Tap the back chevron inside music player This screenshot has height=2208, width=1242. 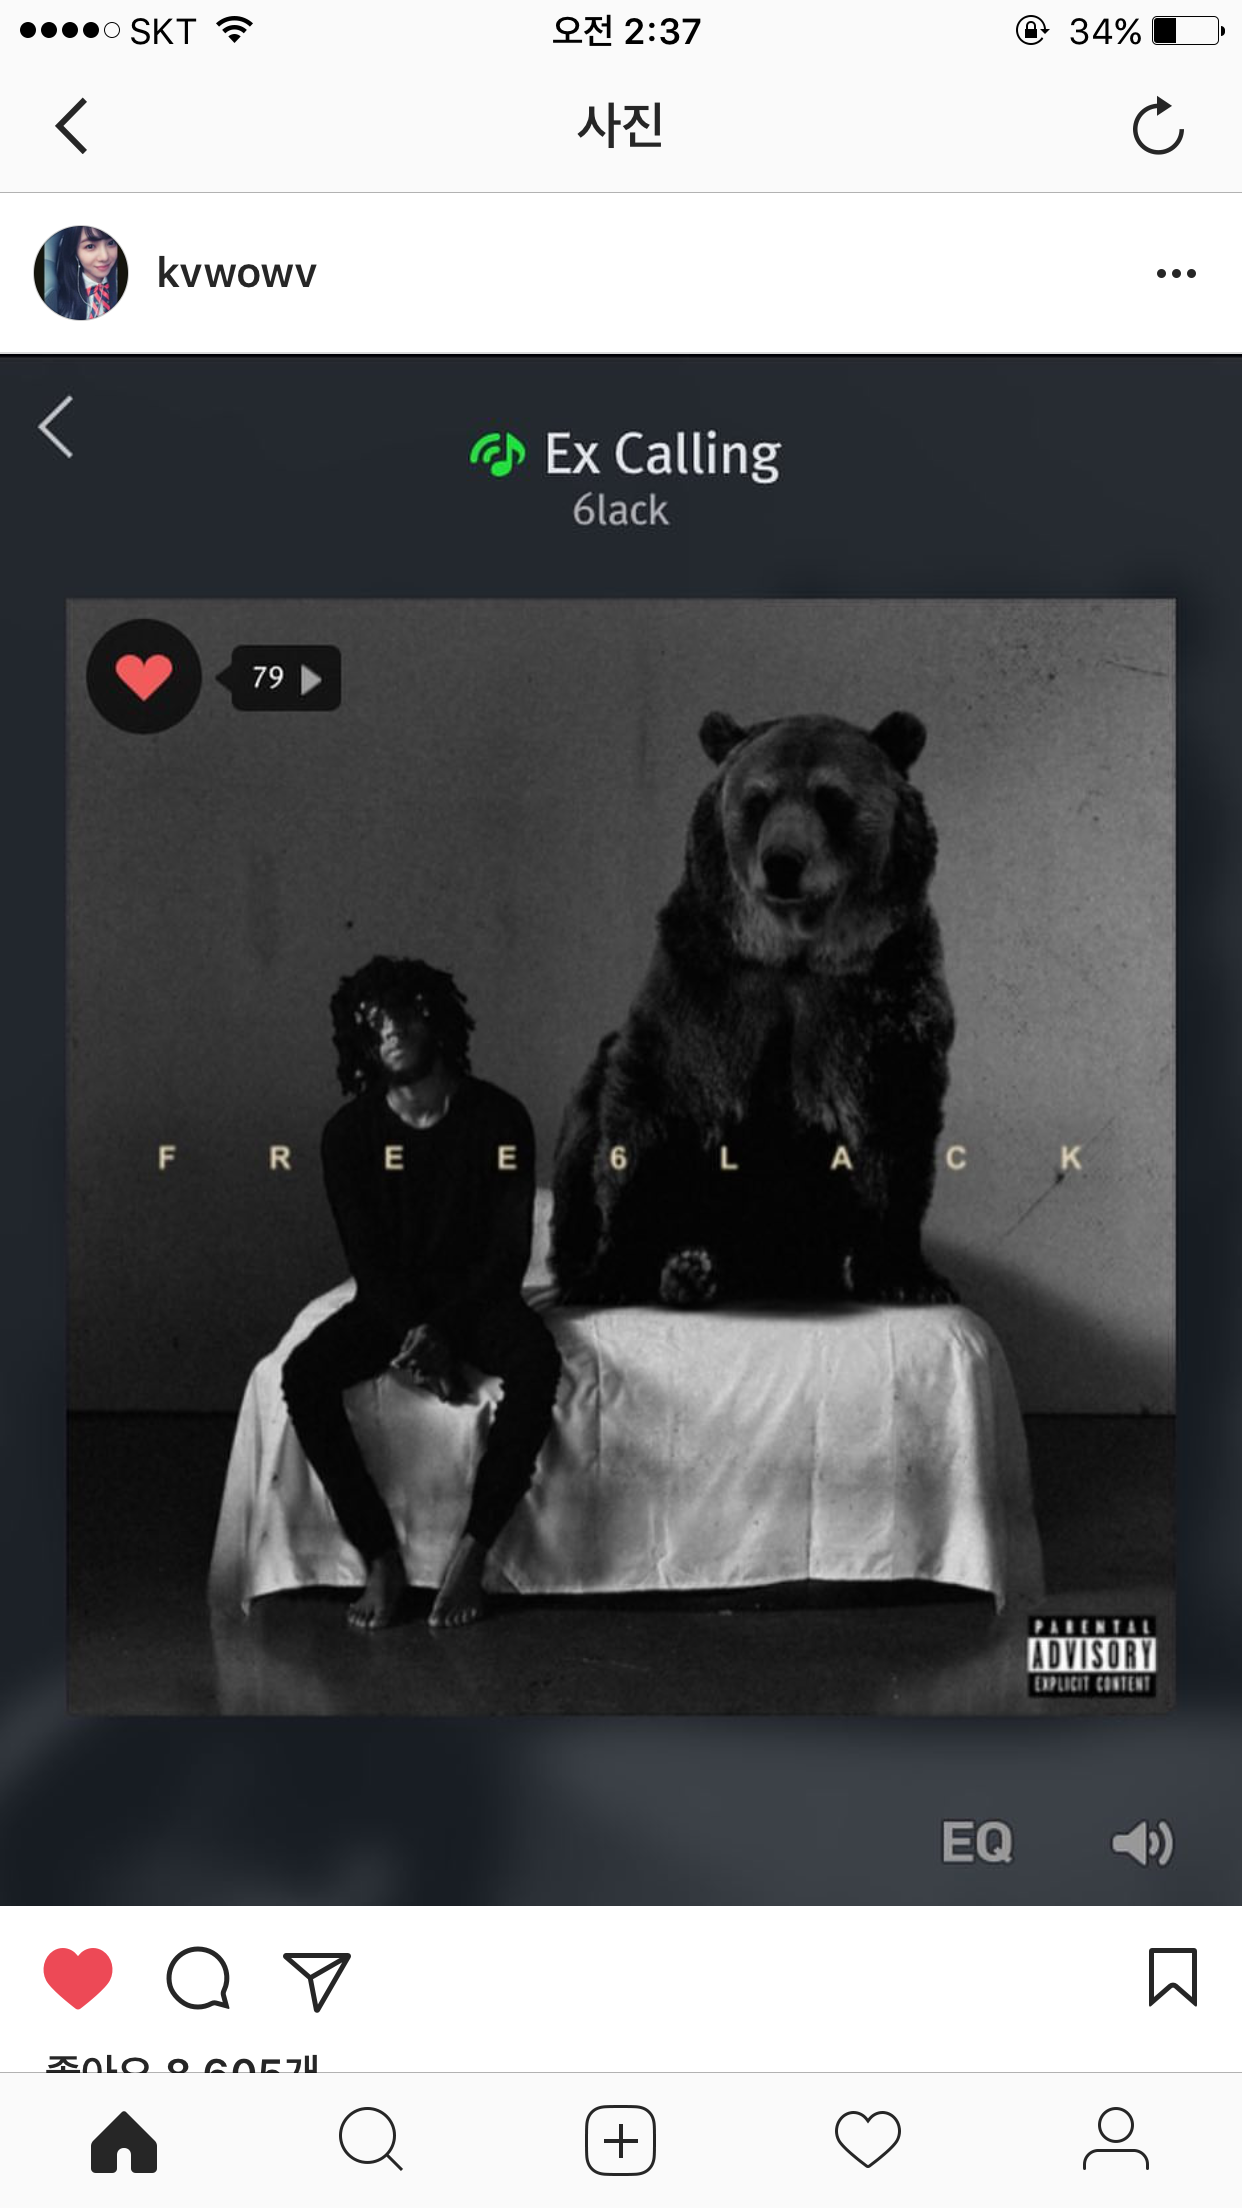coord(56,427)
